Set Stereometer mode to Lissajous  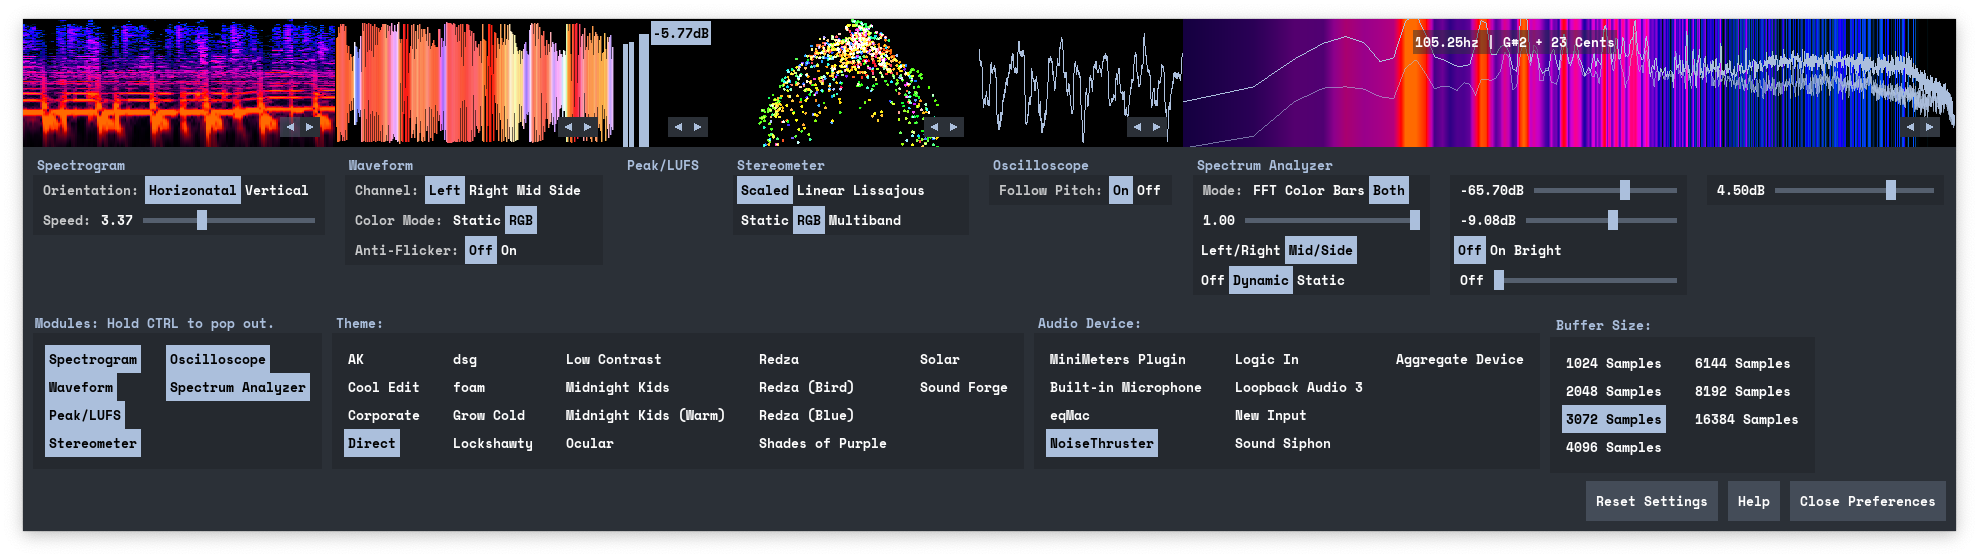888,190
